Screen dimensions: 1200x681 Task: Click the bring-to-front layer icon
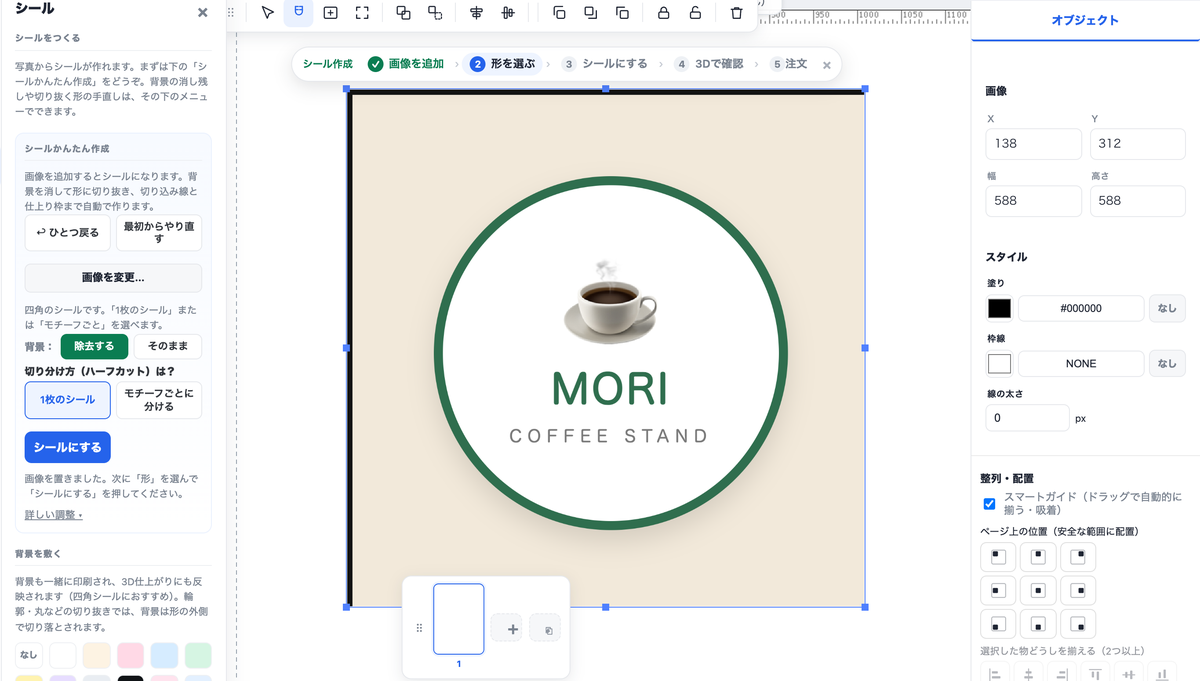click(559, 13)
